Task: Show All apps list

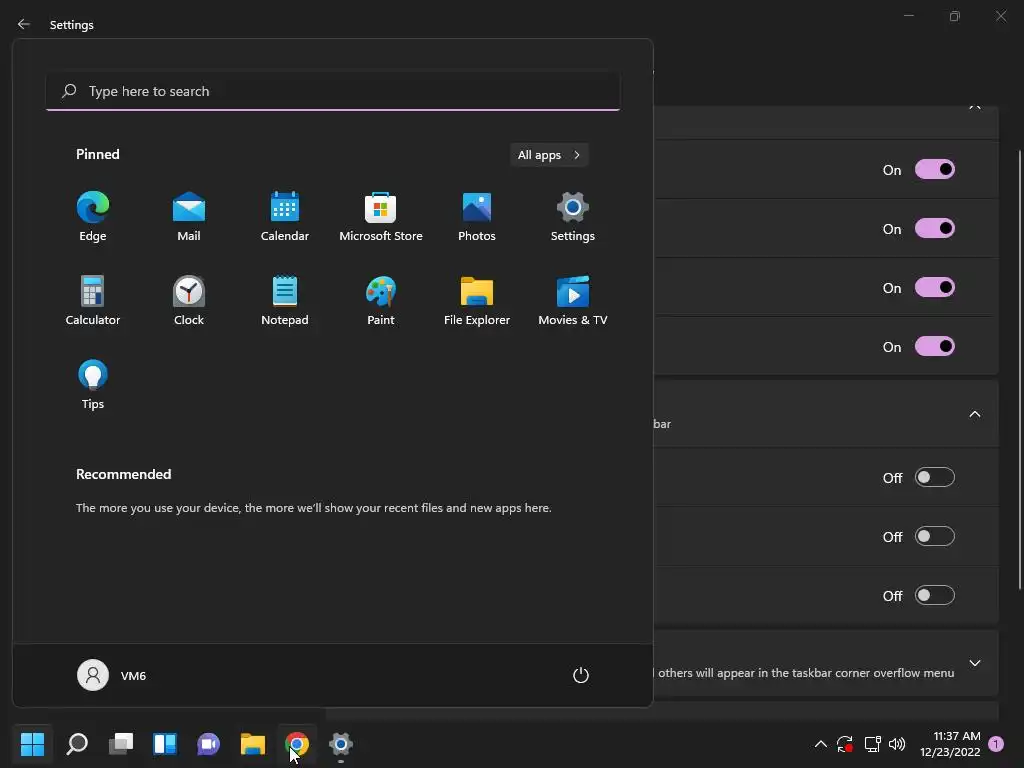Action: point(549,155)
